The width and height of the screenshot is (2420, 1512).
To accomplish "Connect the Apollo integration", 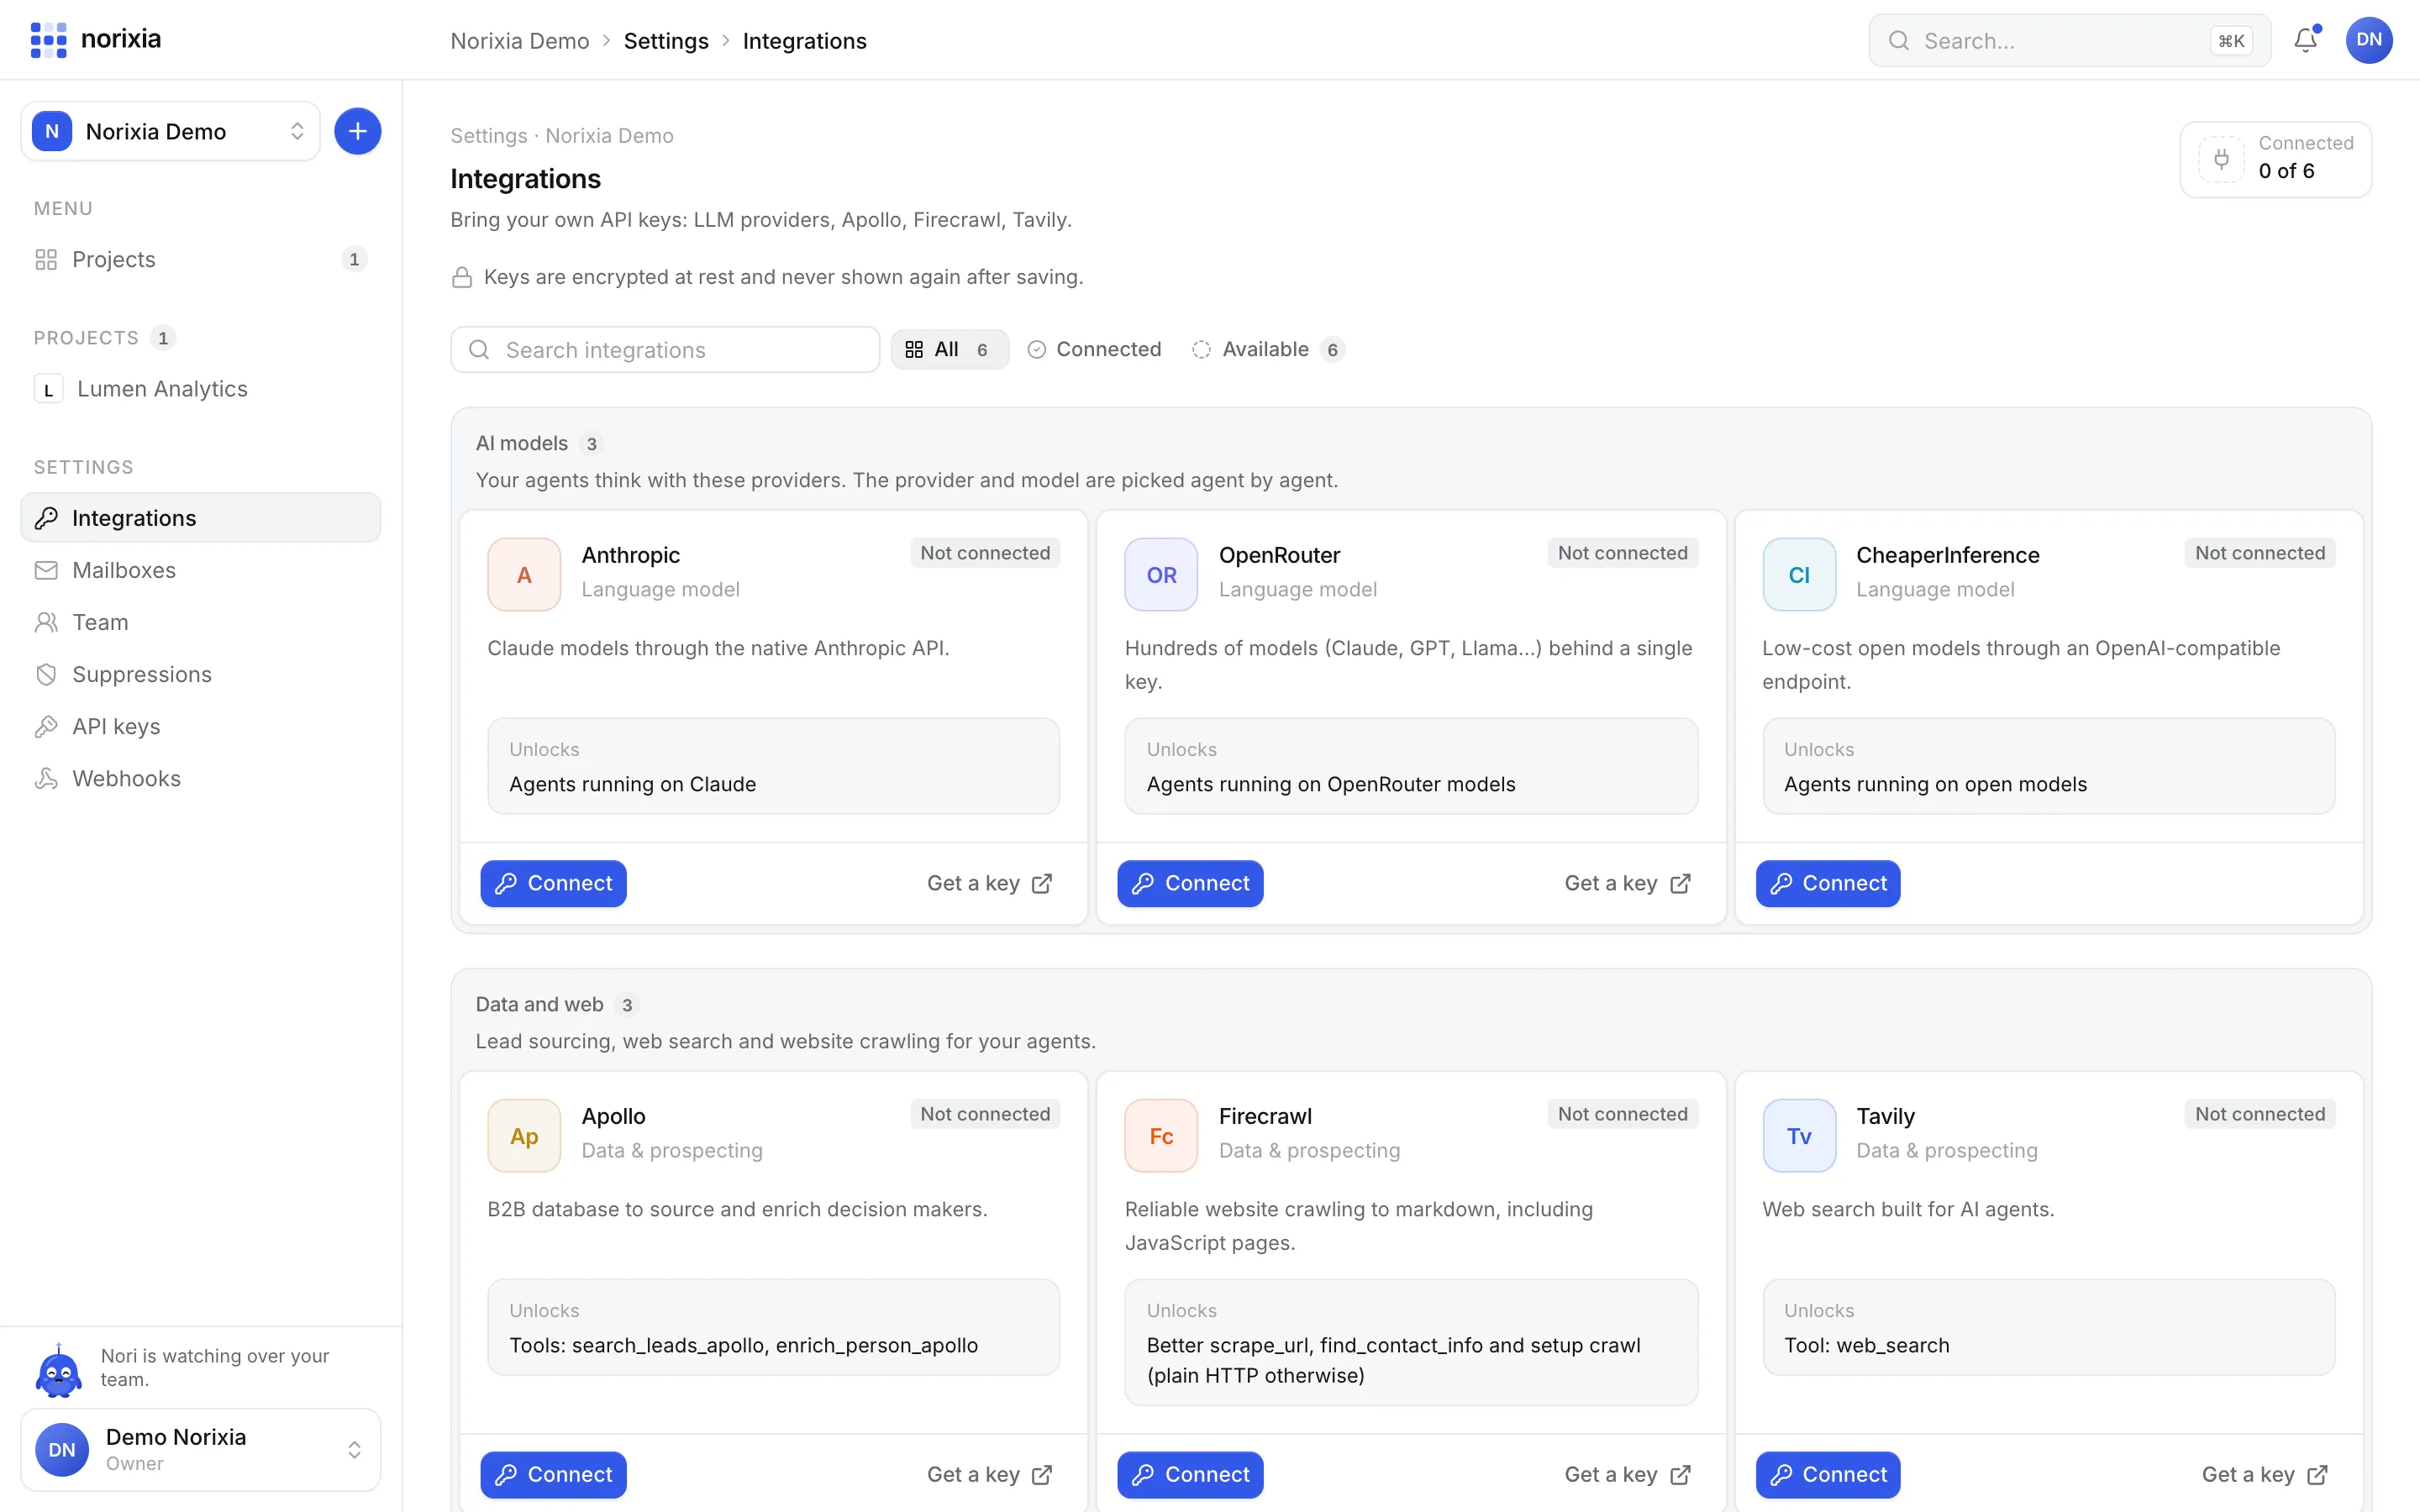I will 553,1474.
